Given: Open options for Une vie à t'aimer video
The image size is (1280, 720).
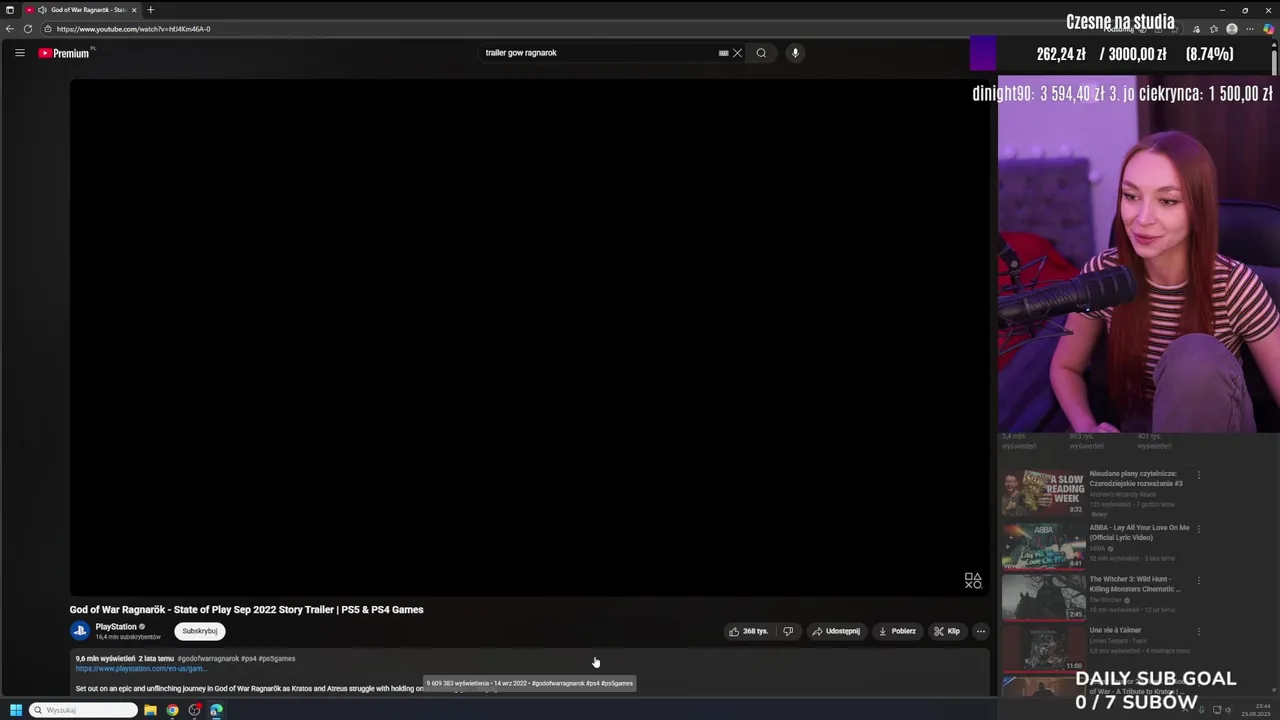Looking at the screenshot, I should [x=1199, y=631].
